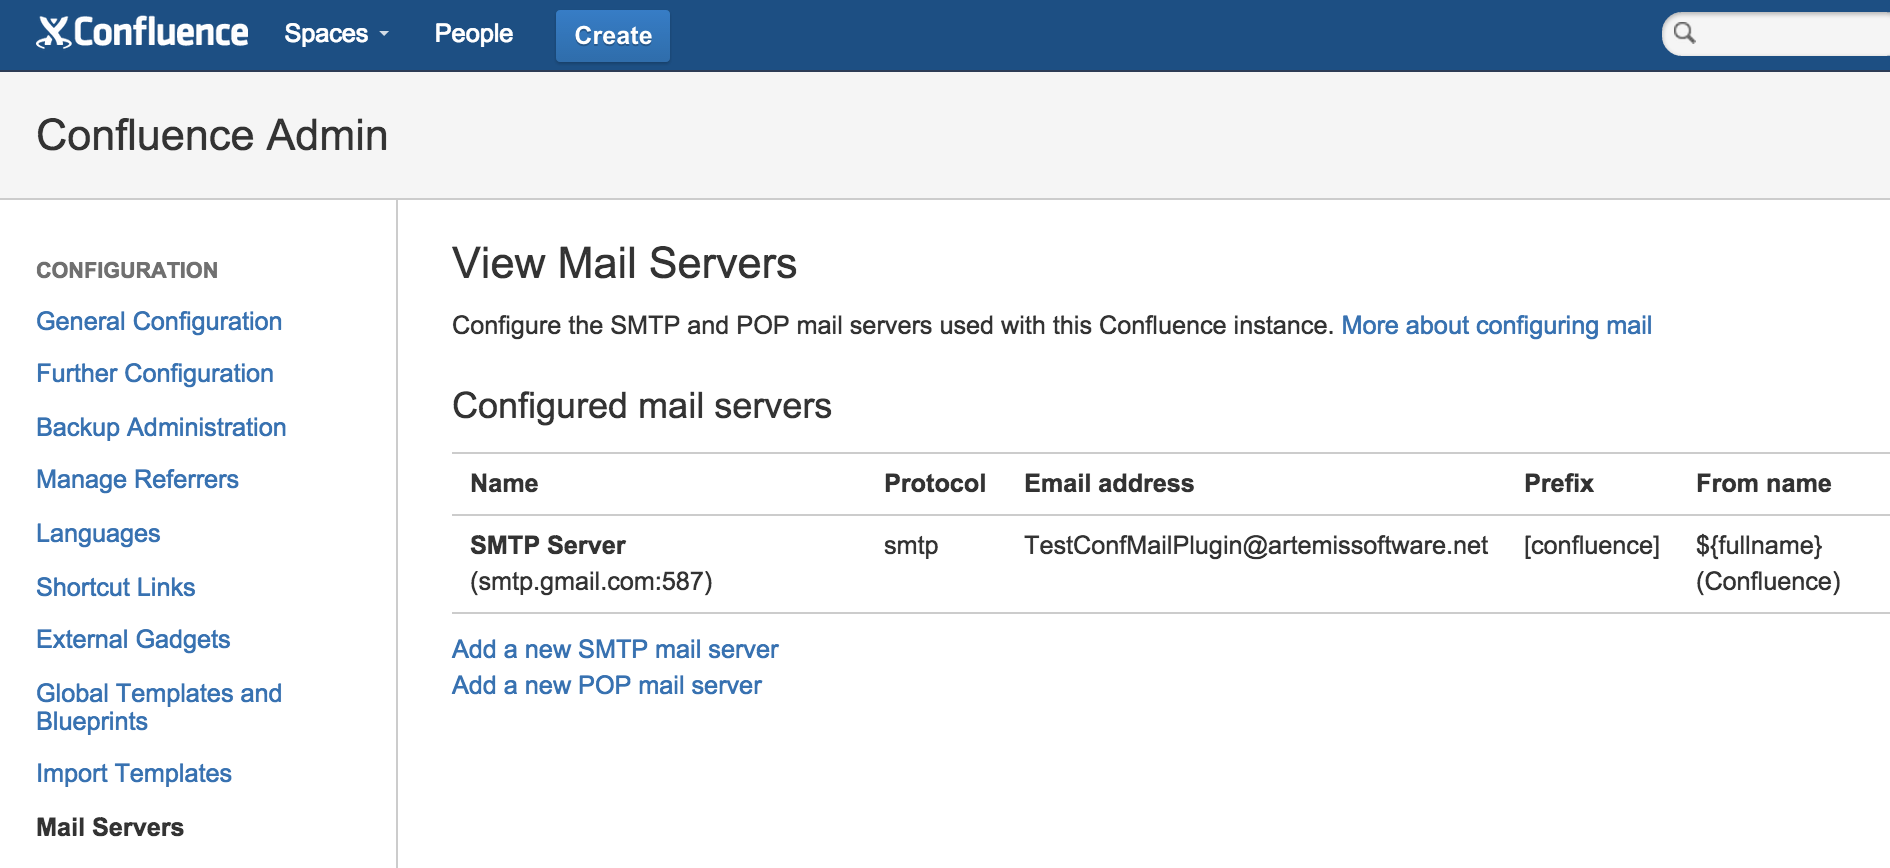Open Manage Referrers
Screen dimensions: 1890x868
(137, 479)
